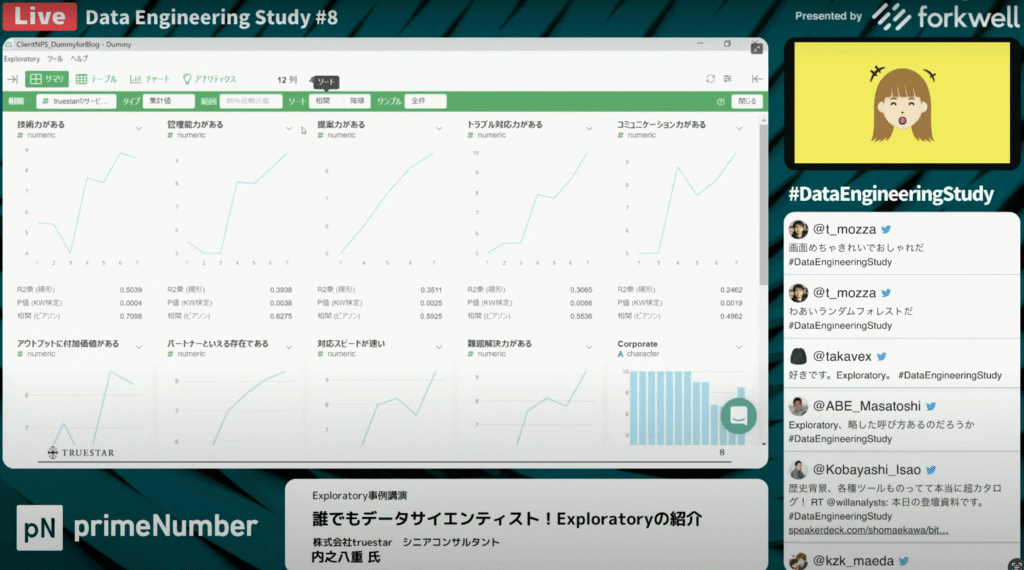This screenshot has width=1024, height=570.
Task: Switch to the テーブル tab
Action: click(x=98, y=79)
